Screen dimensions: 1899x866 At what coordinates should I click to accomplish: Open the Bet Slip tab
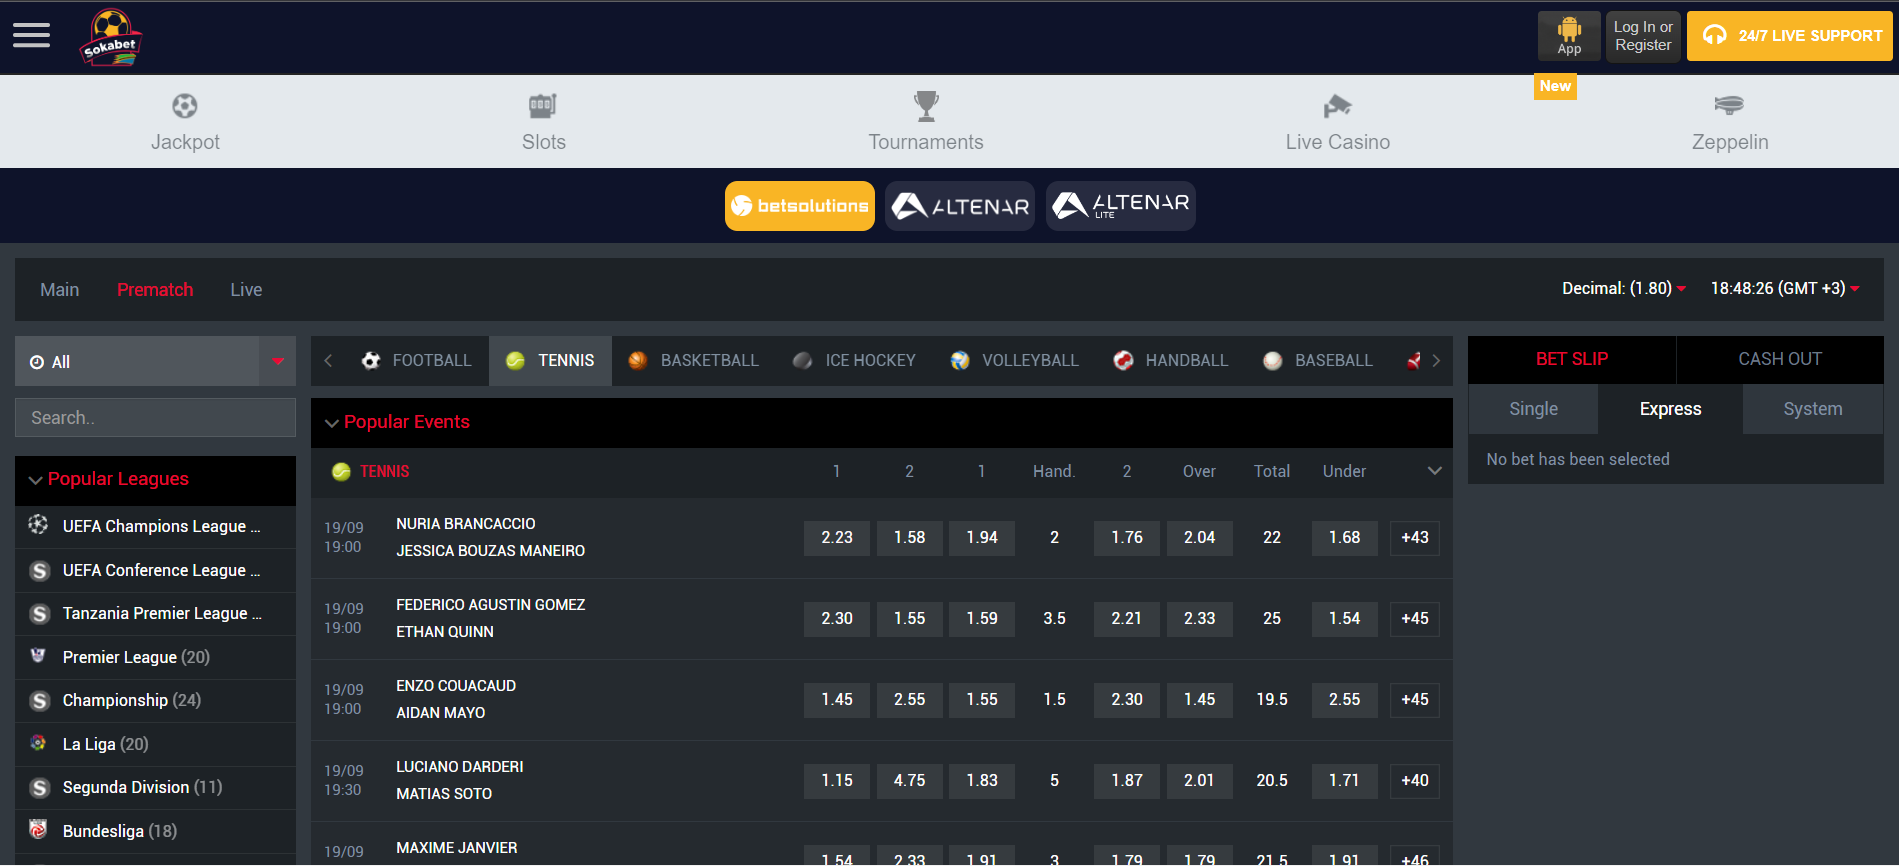1572,359
